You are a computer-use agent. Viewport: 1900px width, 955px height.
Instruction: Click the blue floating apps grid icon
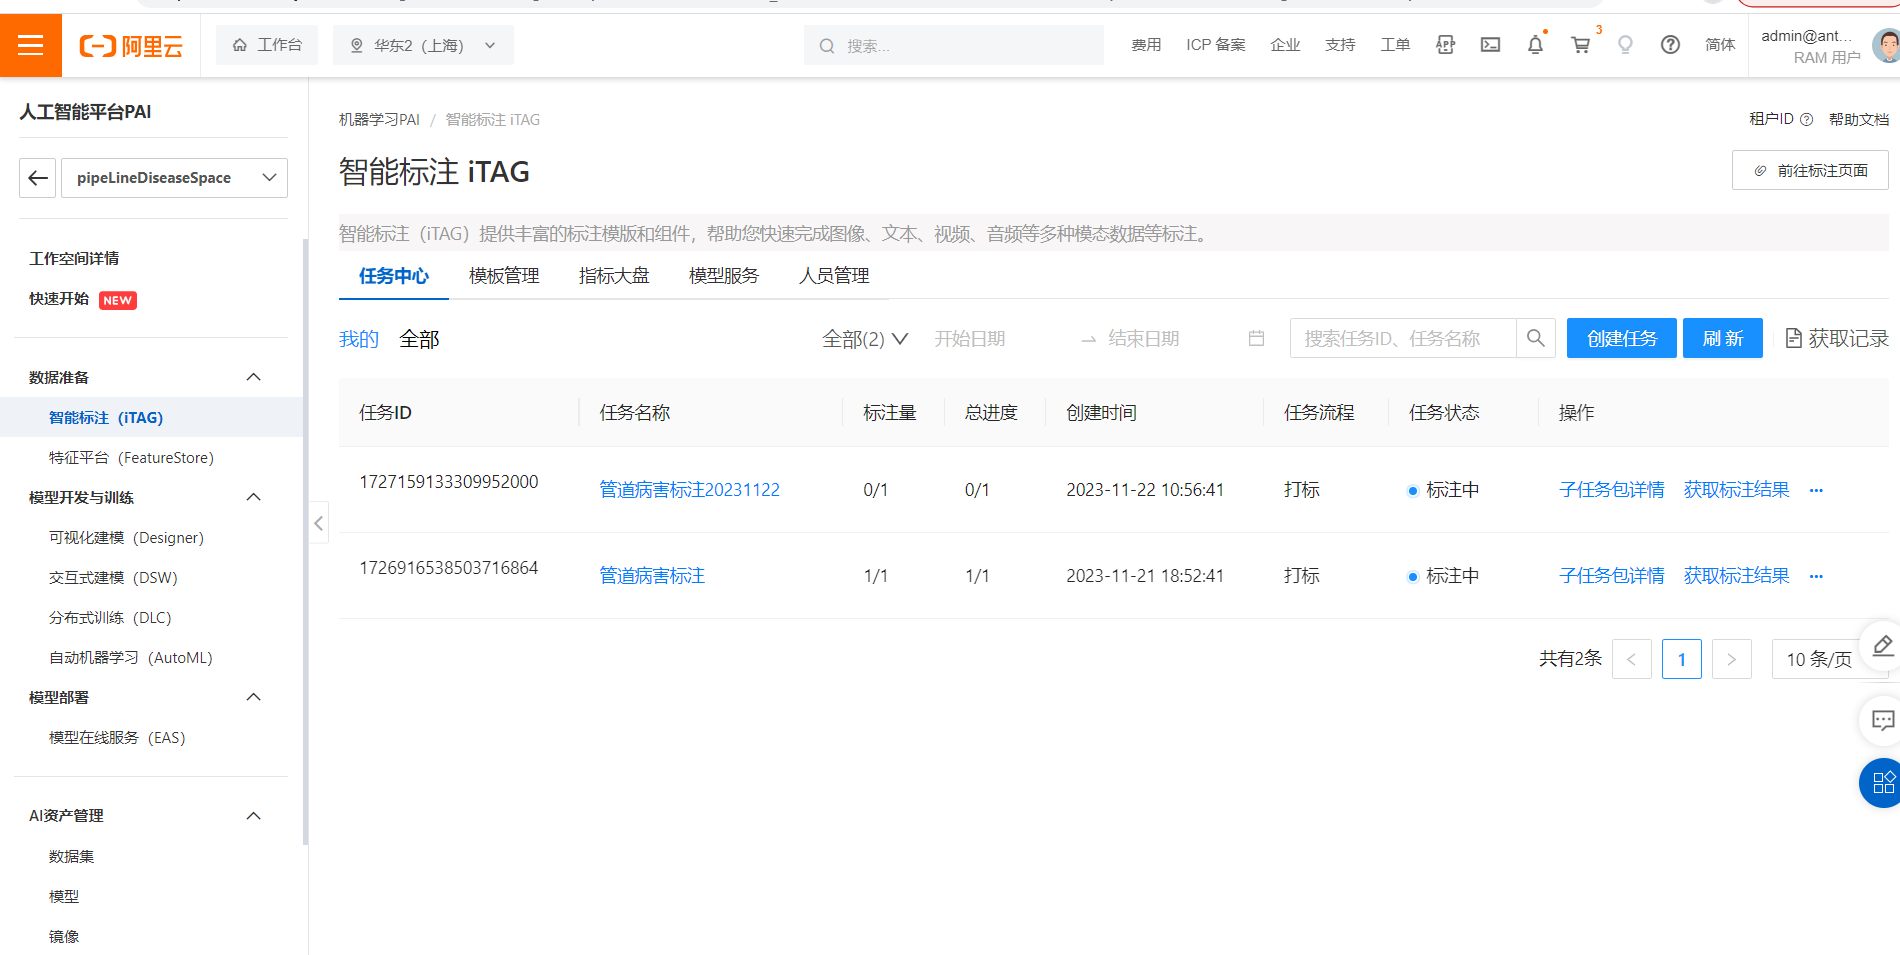click(1882, 782)
